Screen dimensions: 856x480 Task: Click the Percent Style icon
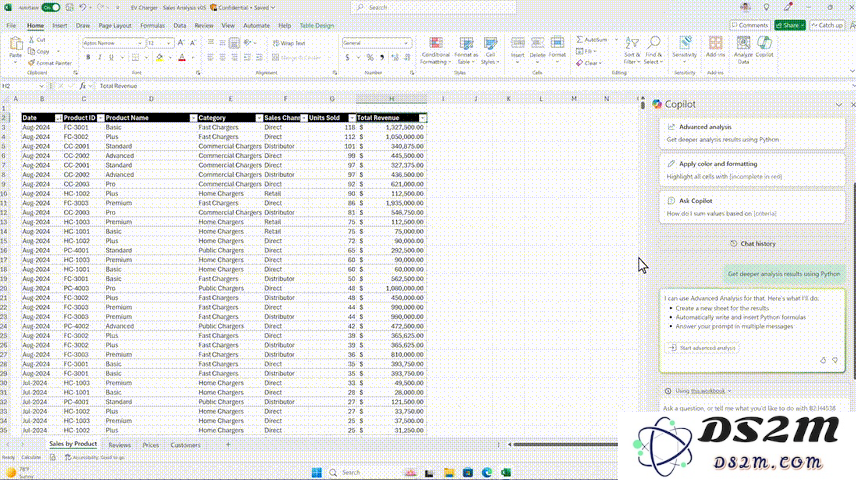click(x=370, y=57)
